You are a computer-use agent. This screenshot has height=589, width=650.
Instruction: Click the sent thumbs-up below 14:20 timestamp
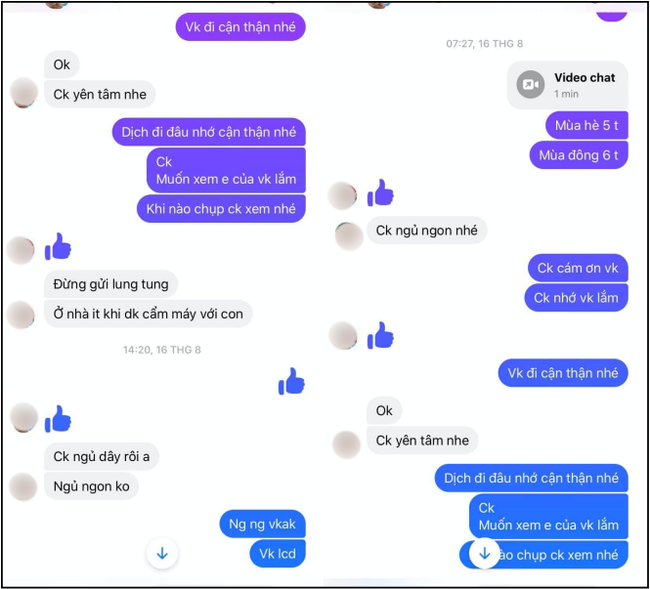(x=291, y=381)
